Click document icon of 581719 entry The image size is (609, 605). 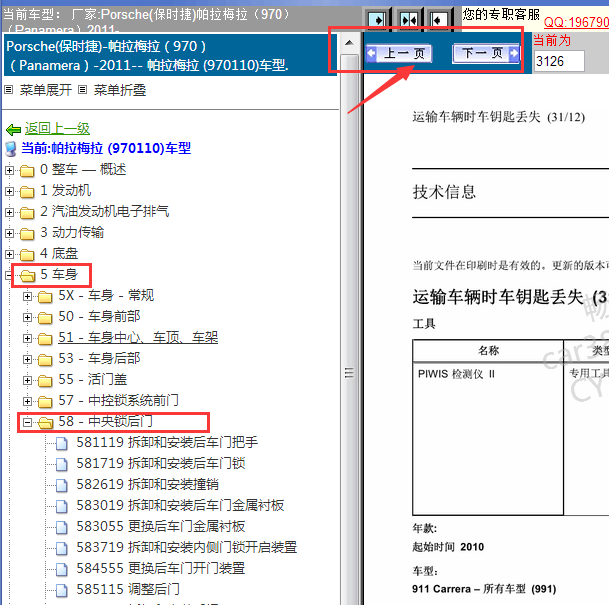coord(61,464)
